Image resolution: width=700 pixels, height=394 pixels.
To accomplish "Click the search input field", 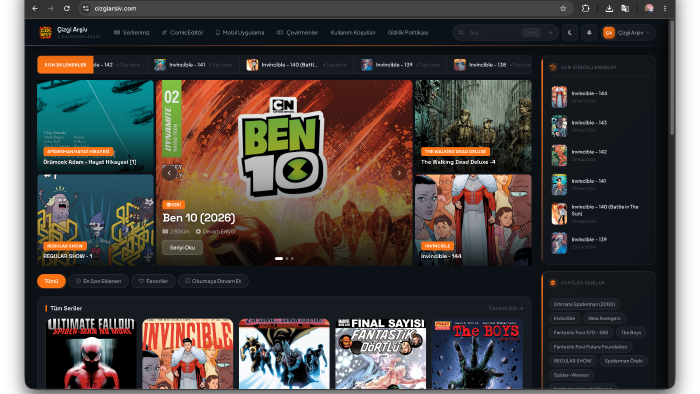I will (493, 33).
